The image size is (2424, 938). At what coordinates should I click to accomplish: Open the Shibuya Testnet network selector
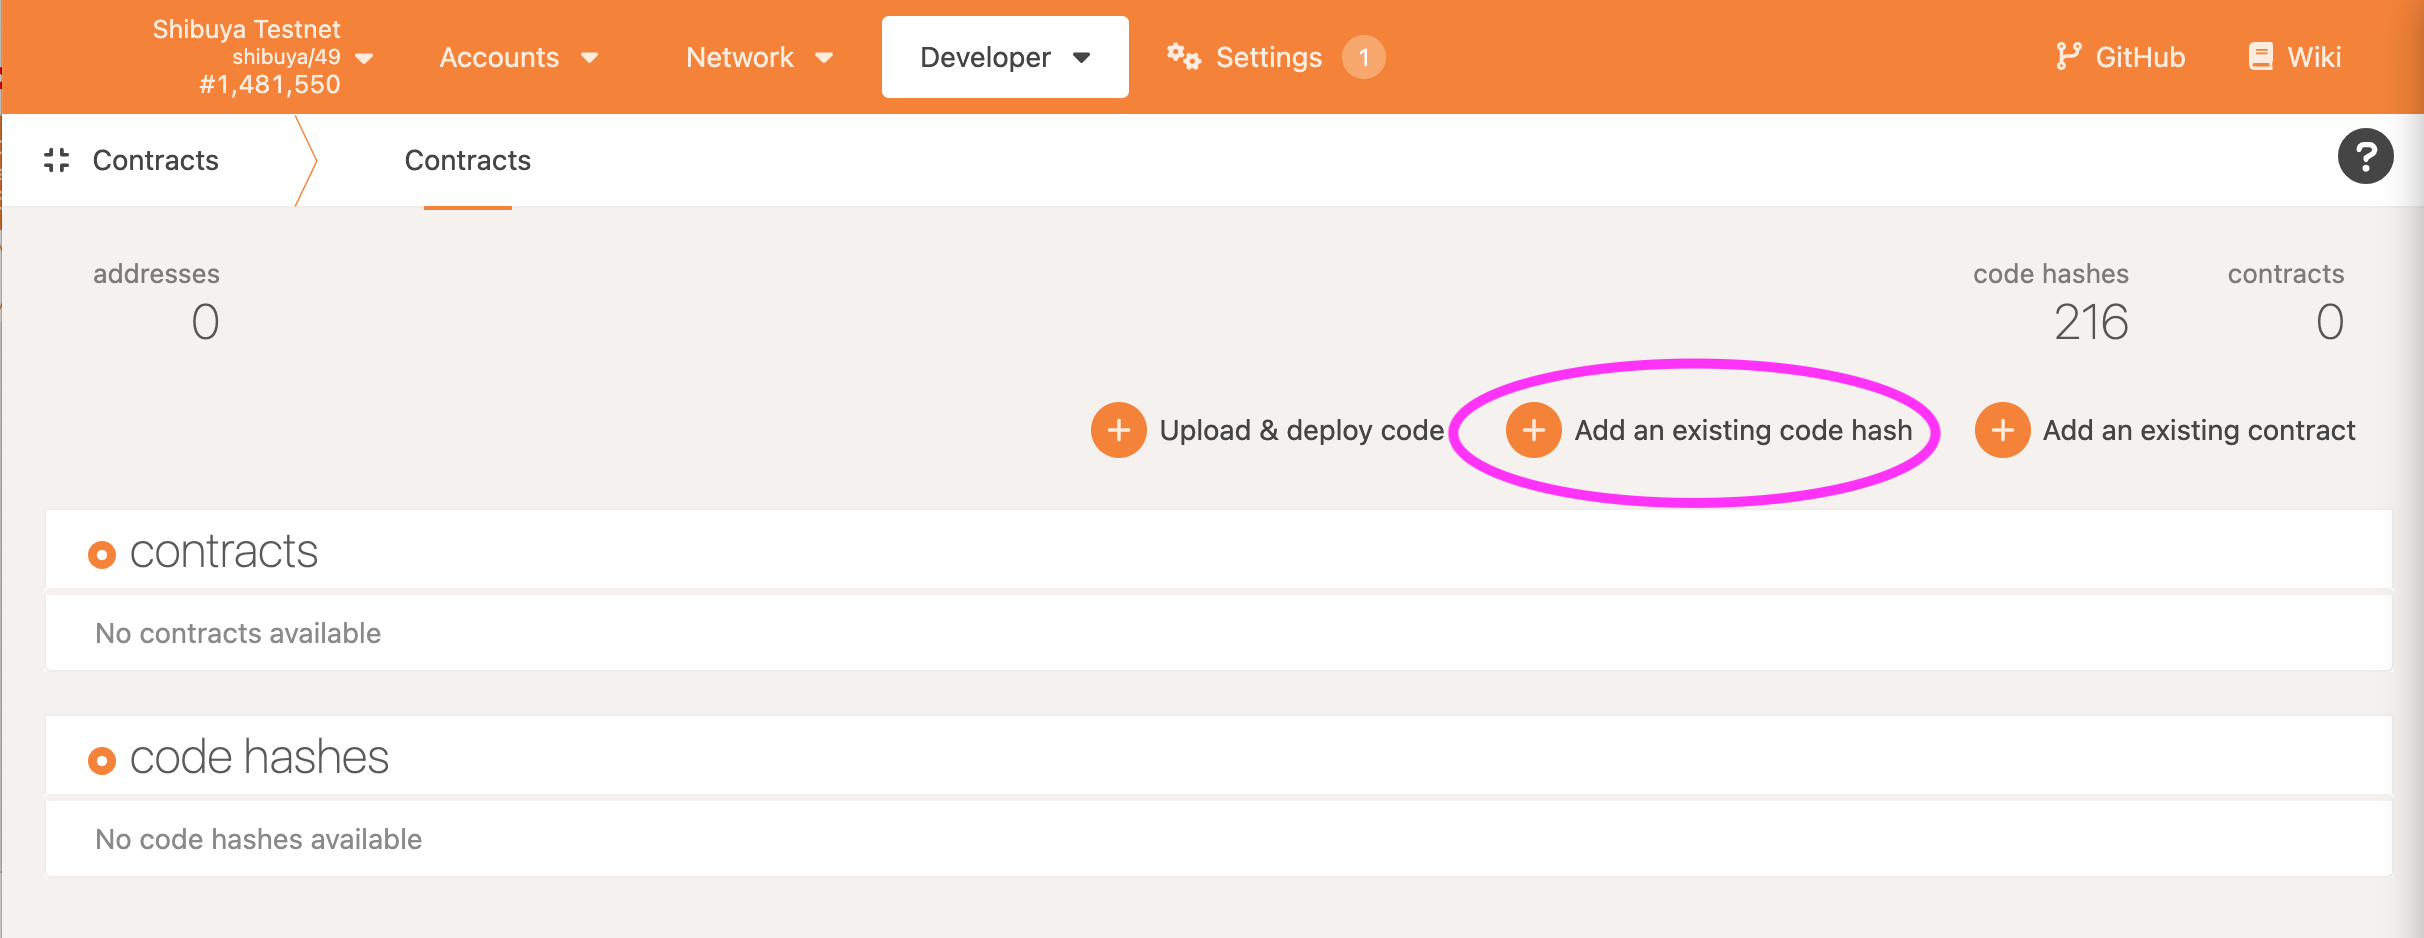click(x=262, y=57)
